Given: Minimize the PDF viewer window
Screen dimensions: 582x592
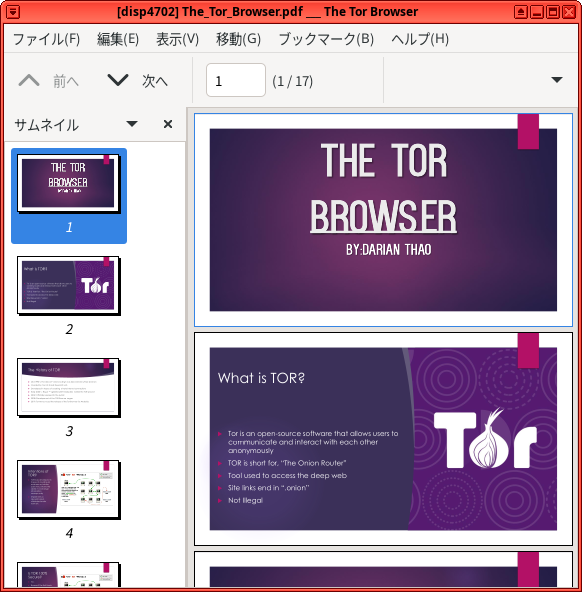Looking at the screenshot, I should [537, 12].
